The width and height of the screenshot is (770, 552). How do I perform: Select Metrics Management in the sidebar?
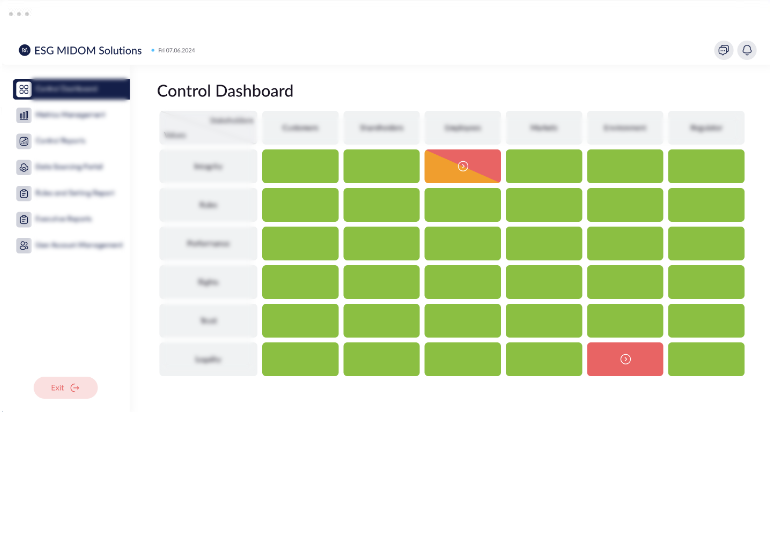(70, 115)
